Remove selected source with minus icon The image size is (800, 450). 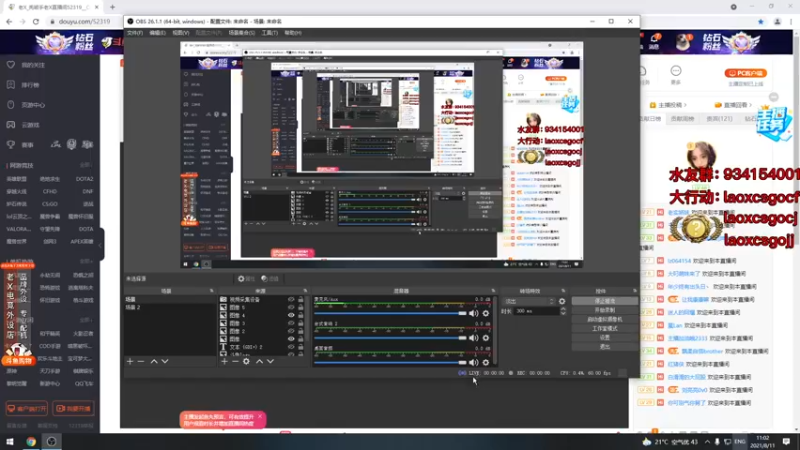[235, 361]
